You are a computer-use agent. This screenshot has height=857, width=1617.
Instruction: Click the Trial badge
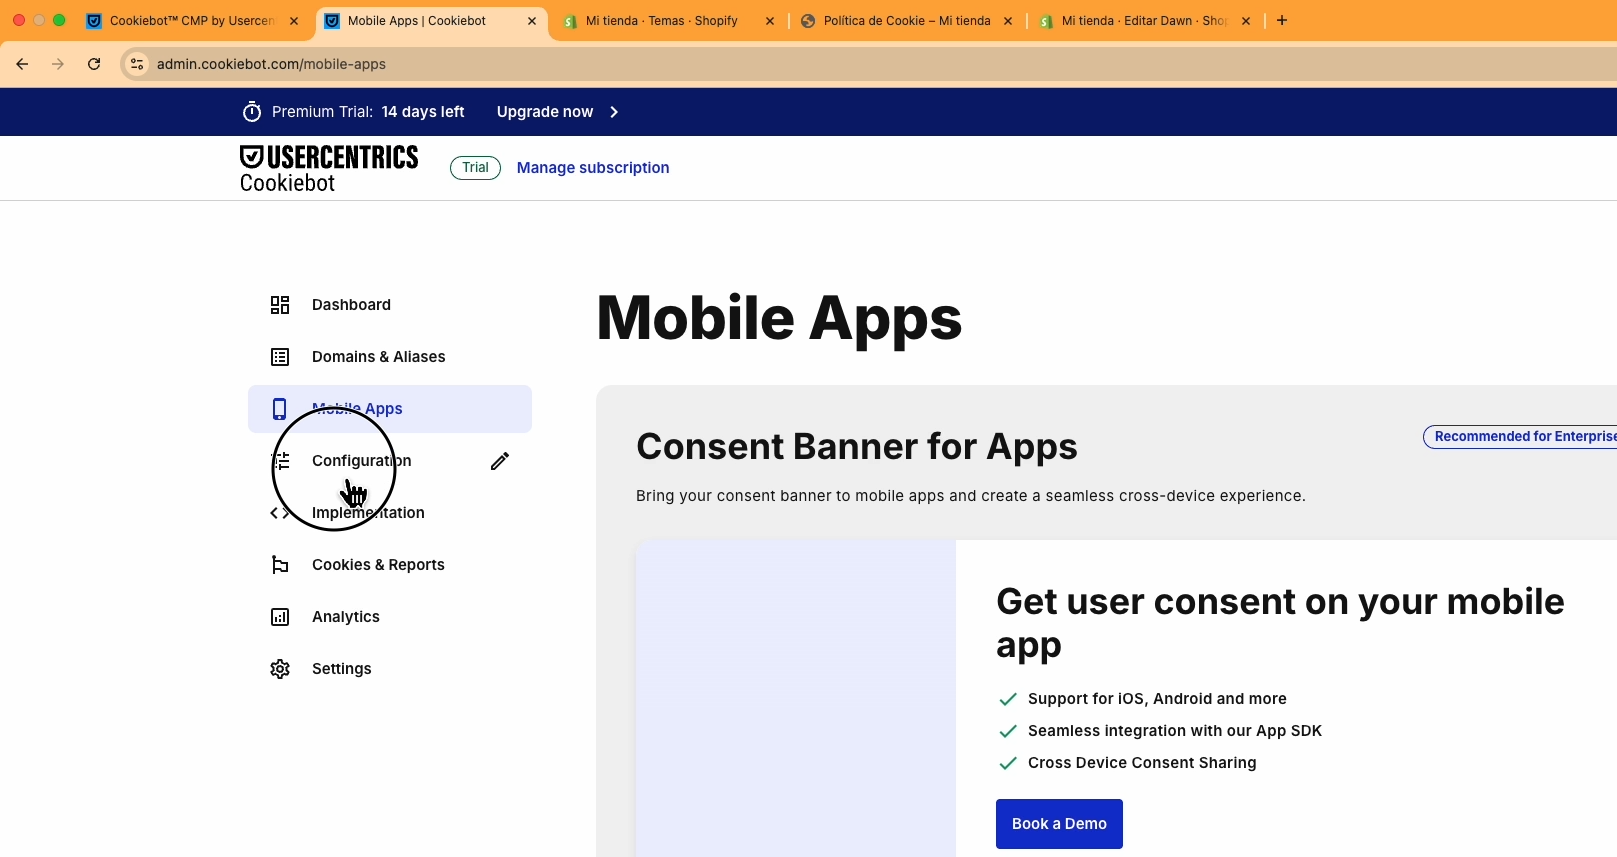[x=475, y=168]
